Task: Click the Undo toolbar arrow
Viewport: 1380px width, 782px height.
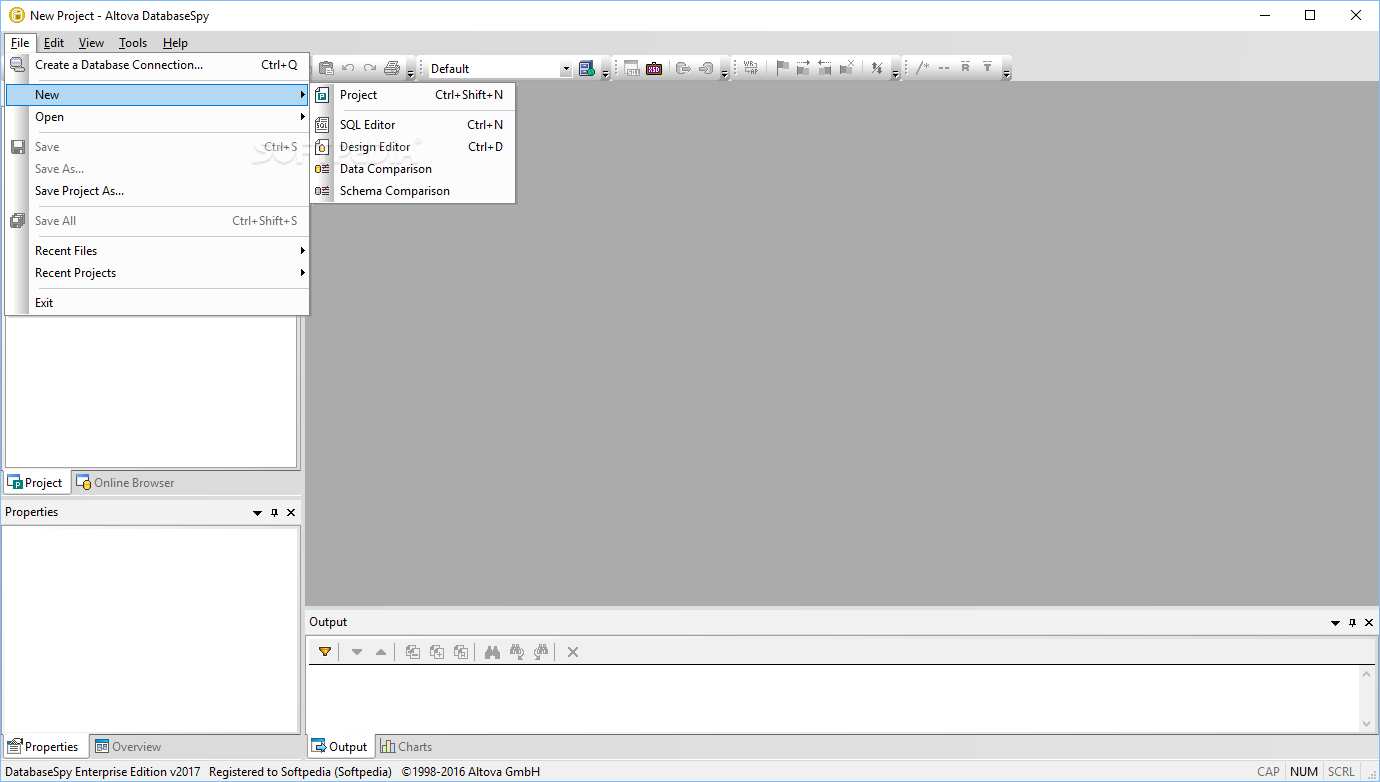Action: (x=348, y=68)
